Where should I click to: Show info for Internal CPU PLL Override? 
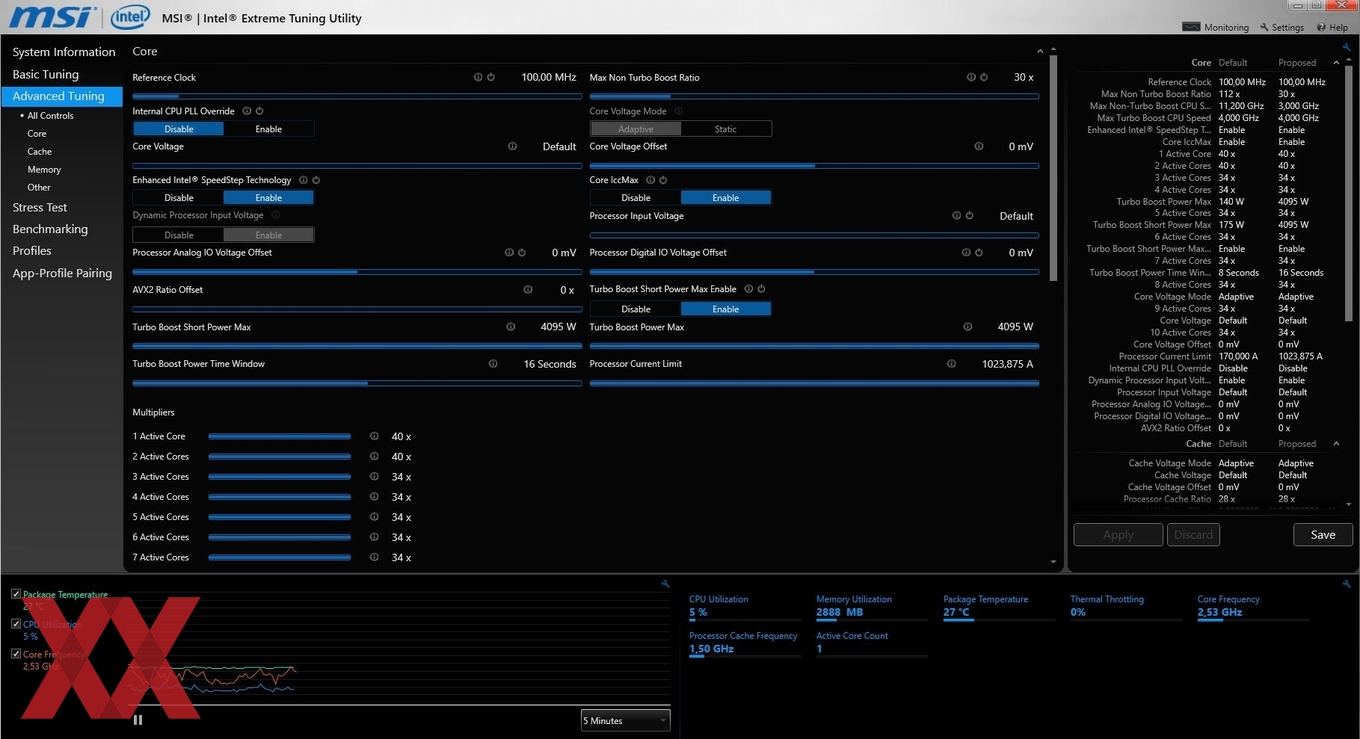coord(246,111)
